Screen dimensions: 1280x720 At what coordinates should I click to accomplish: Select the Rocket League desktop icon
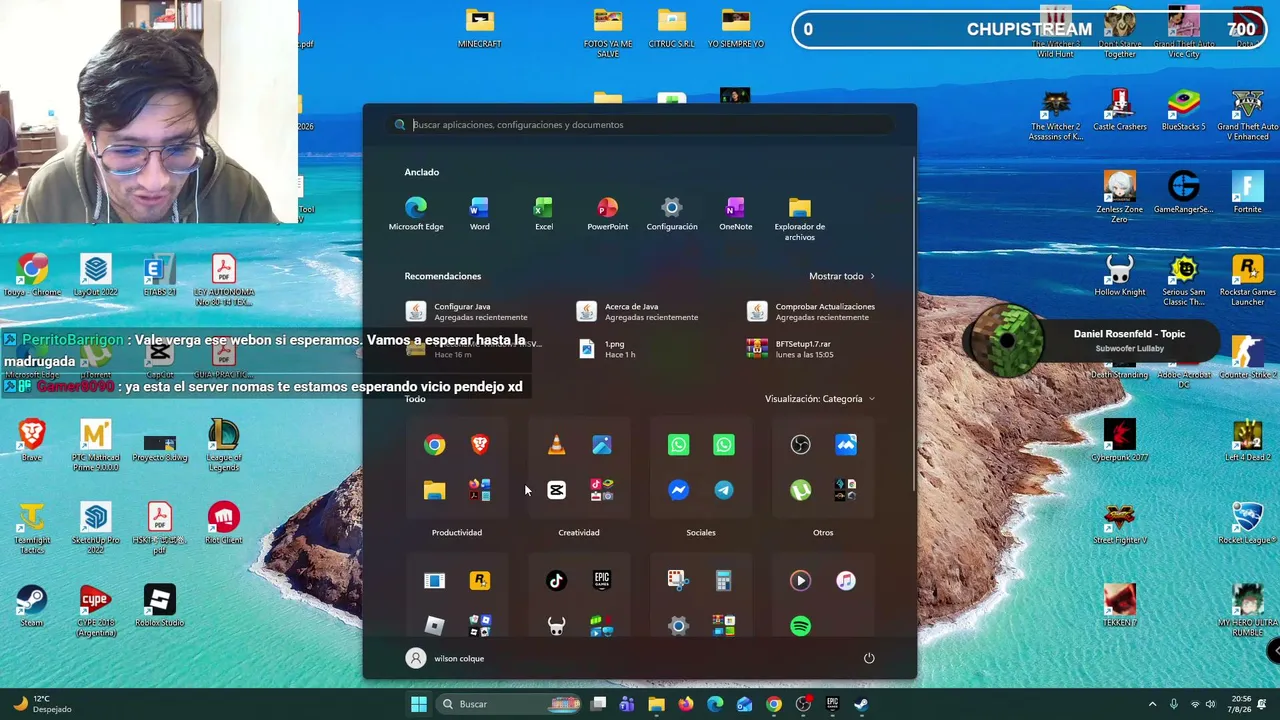1248,523
